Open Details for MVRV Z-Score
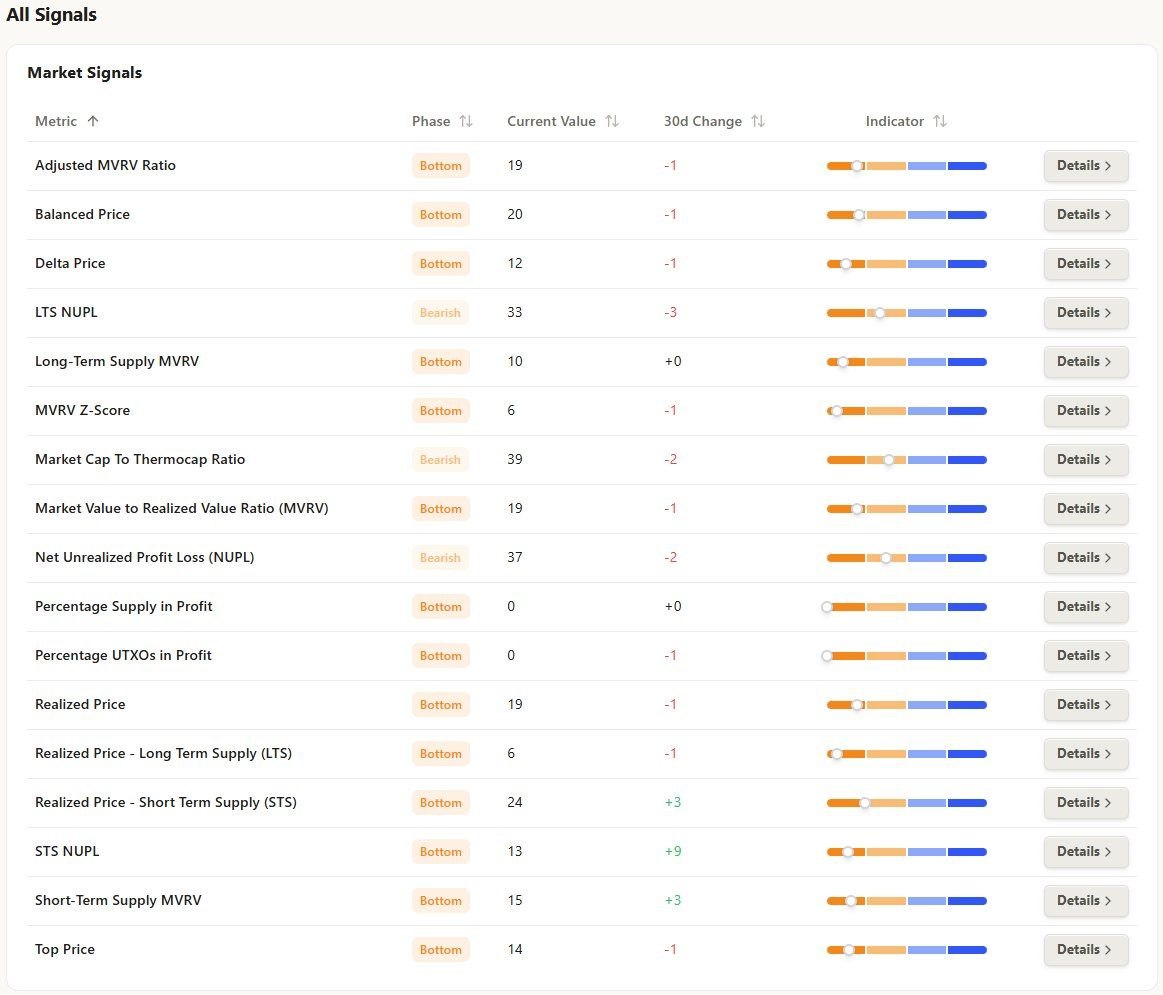Viewport: 1163px width, 995px height. pos(1086,410)
